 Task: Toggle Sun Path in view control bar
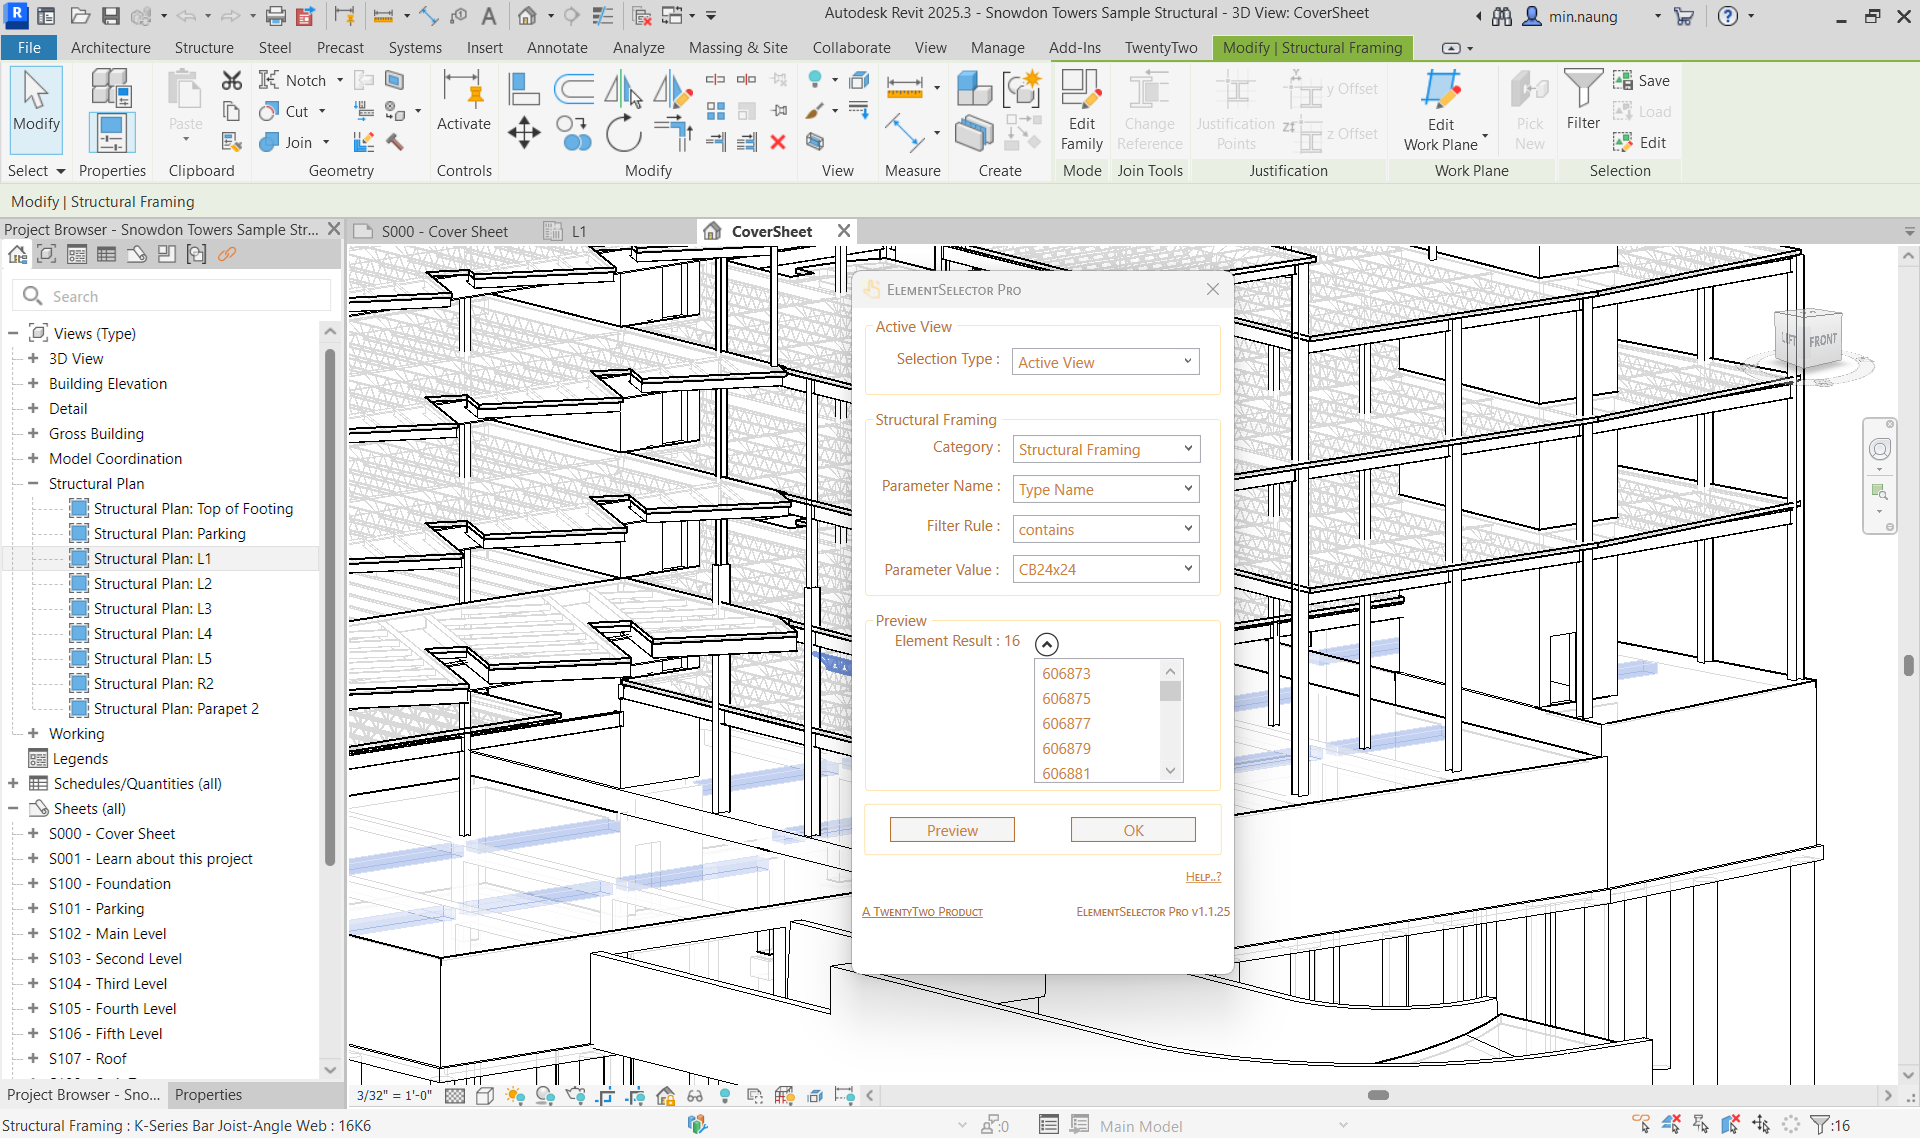[x=515, y=1096]
